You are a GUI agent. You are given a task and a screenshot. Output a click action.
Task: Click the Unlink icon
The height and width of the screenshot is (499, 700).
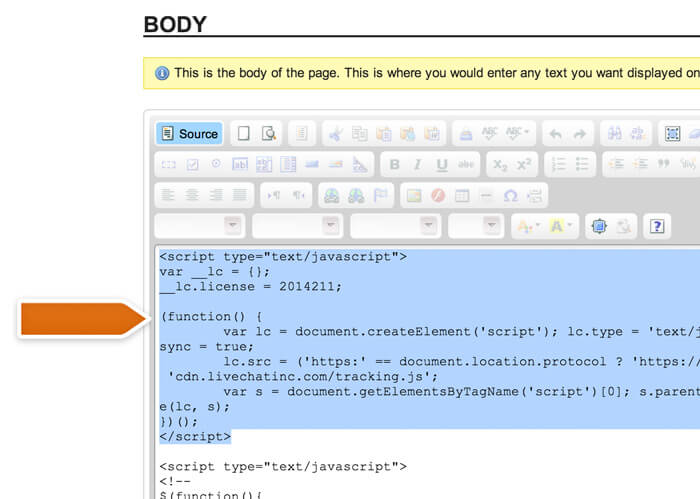coord(356,195)
